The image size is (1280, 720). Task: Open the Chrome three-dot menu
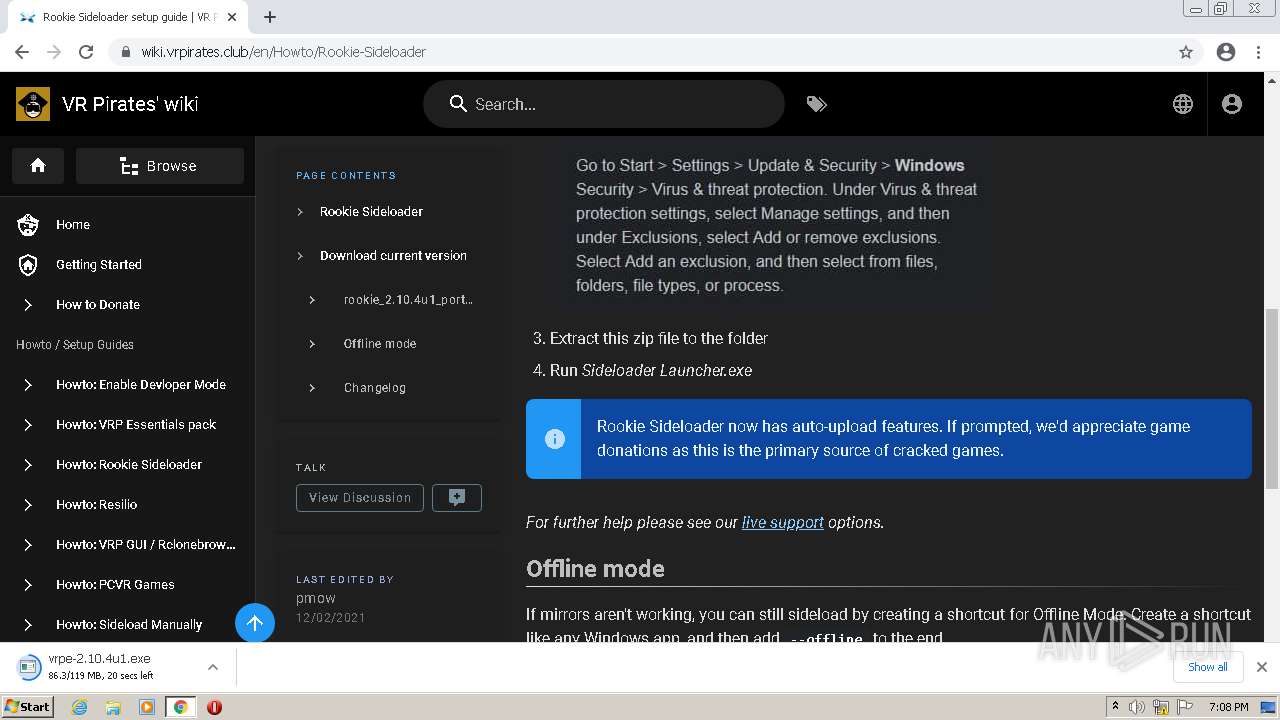coord(1258,52)
